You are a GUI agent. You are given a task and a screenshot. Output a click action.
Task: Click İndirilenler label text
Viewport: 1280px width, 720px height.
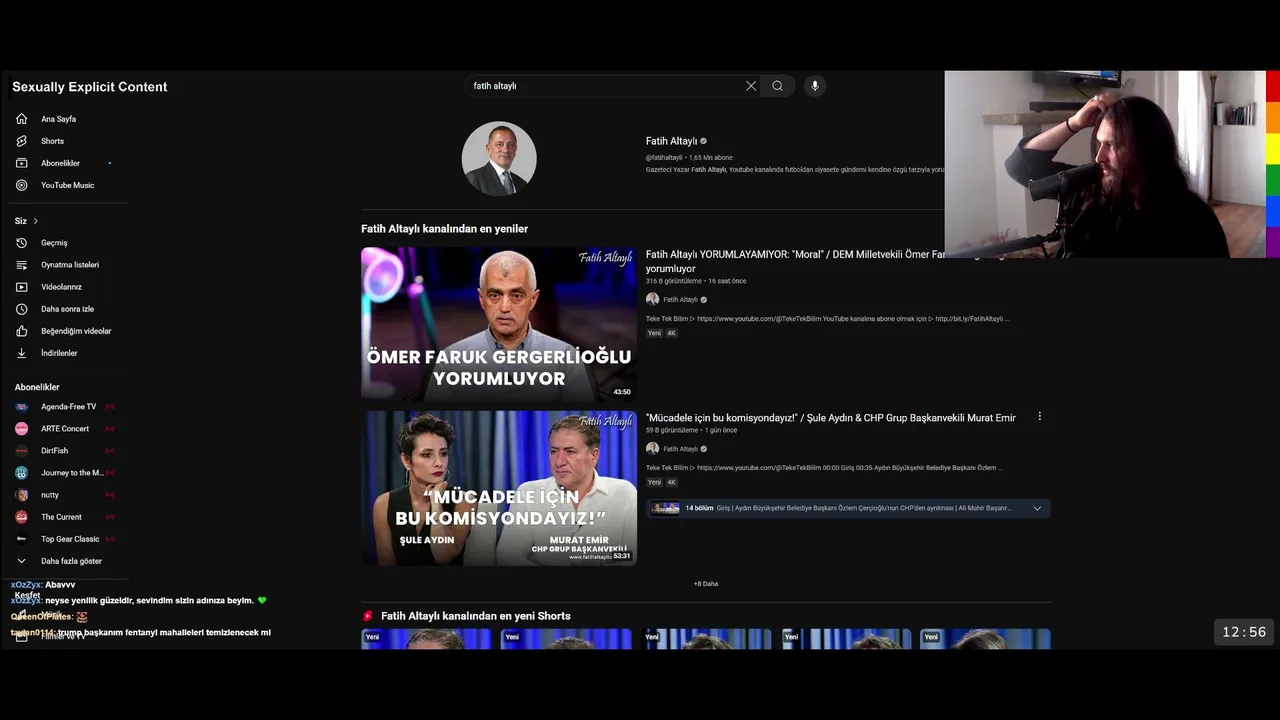click(59, 353)
